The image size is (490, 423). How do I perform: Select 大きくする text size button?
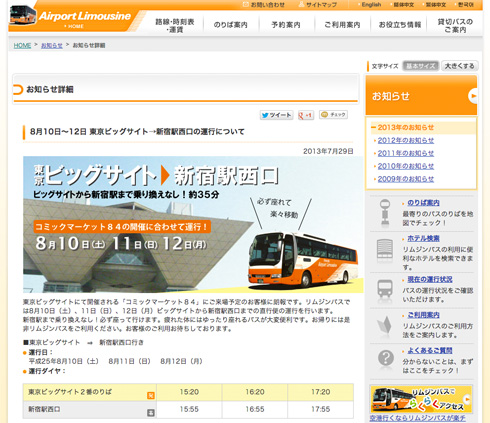(459, 66)
